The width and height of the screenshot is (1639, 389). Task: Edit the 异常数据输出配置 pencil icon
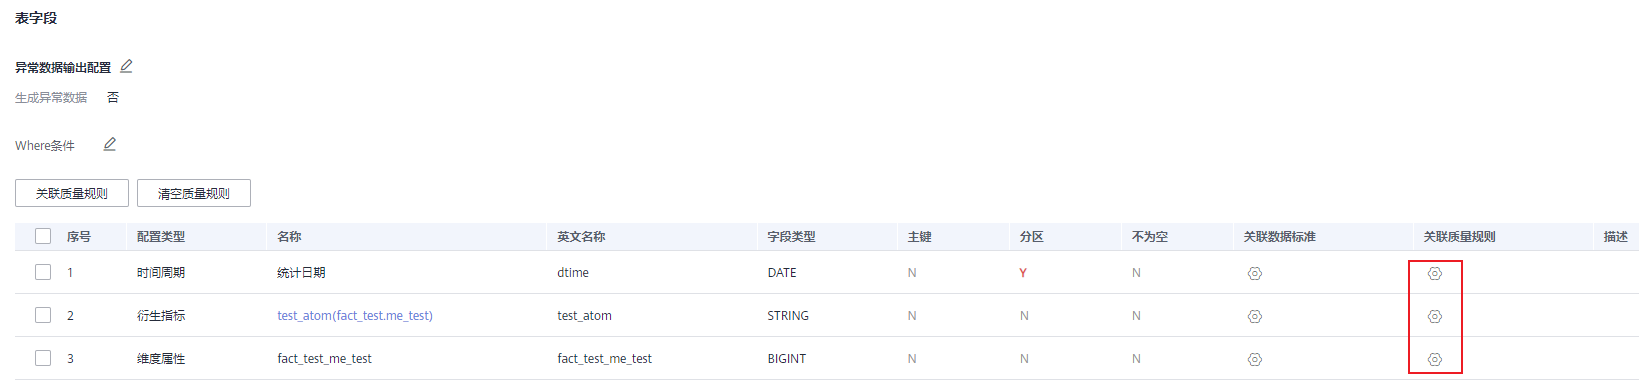point(126,67)
